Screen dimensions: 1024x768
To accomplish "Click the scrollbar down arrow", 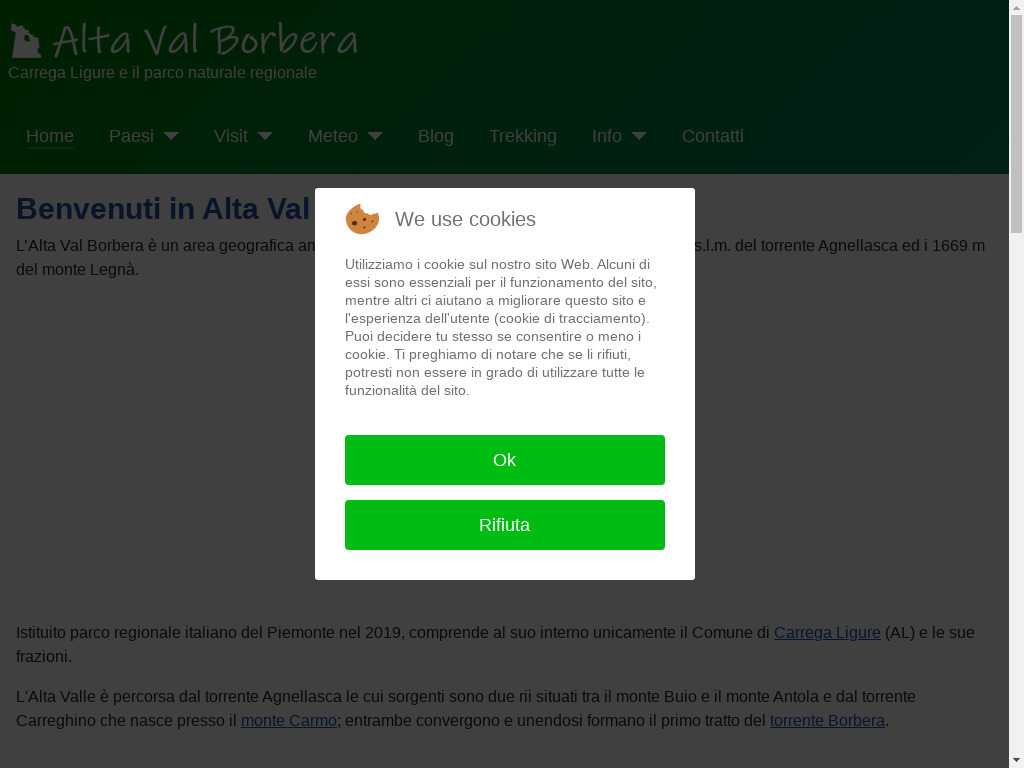I will [x=1016, y=761].
